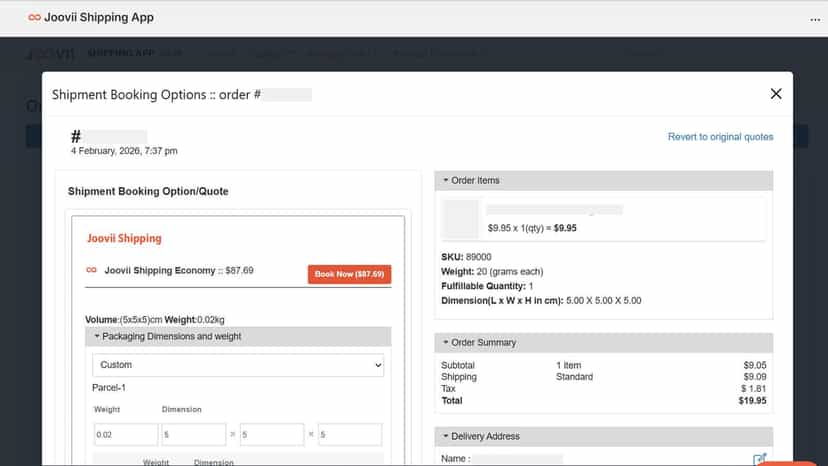Click edit icon next to delivery Name
The image size is (828, 466).
(x=759, y=459)
